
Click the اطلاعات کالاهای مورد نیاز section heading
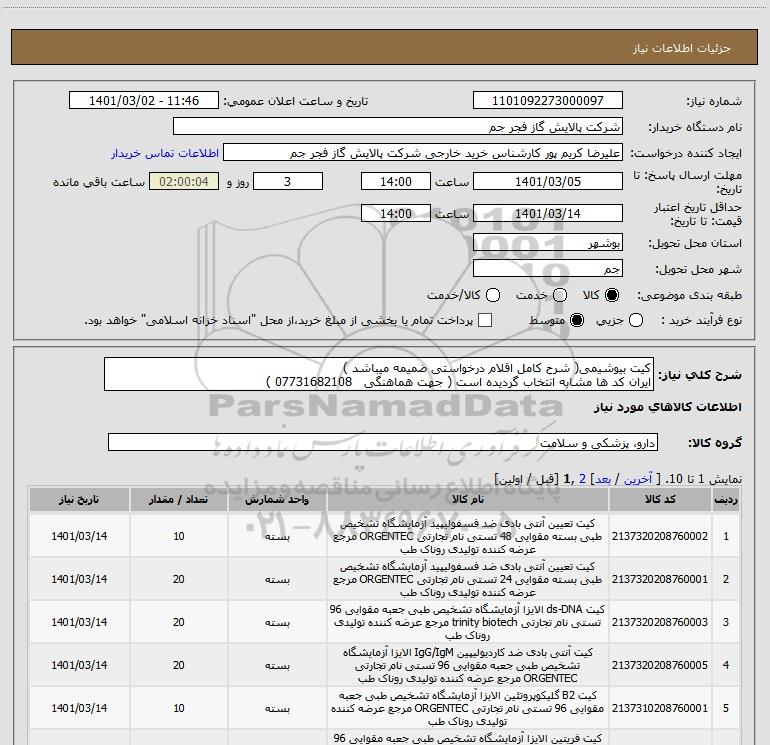pos(667,407)
